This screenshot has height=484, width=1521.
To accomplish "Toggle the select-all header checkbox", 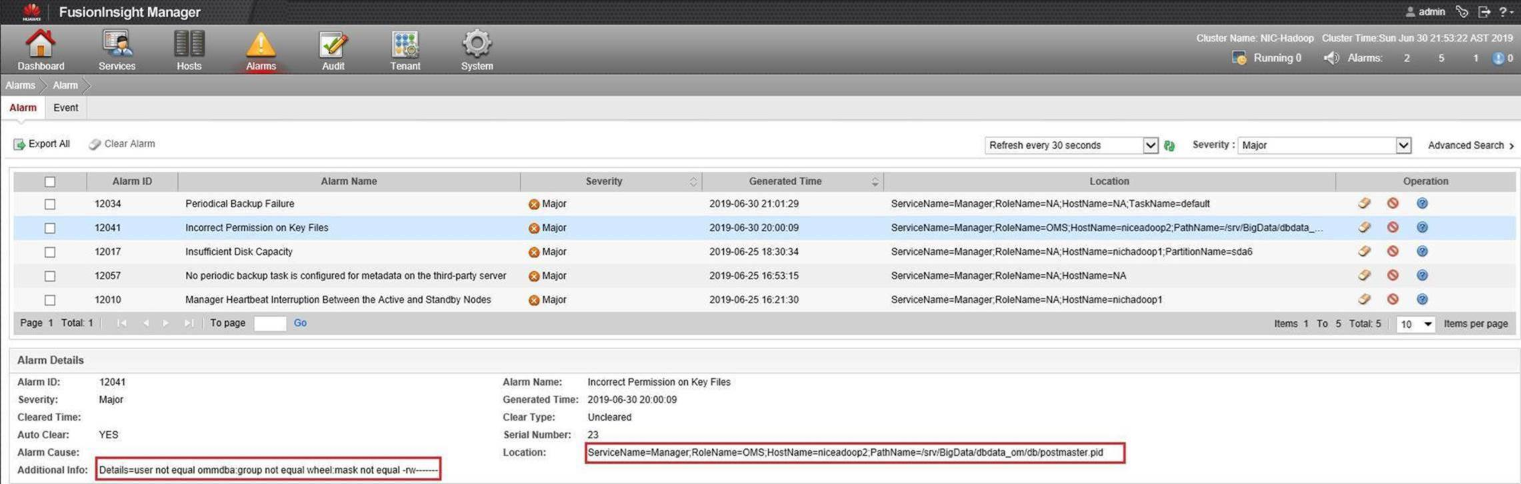I will pos(50,182).
